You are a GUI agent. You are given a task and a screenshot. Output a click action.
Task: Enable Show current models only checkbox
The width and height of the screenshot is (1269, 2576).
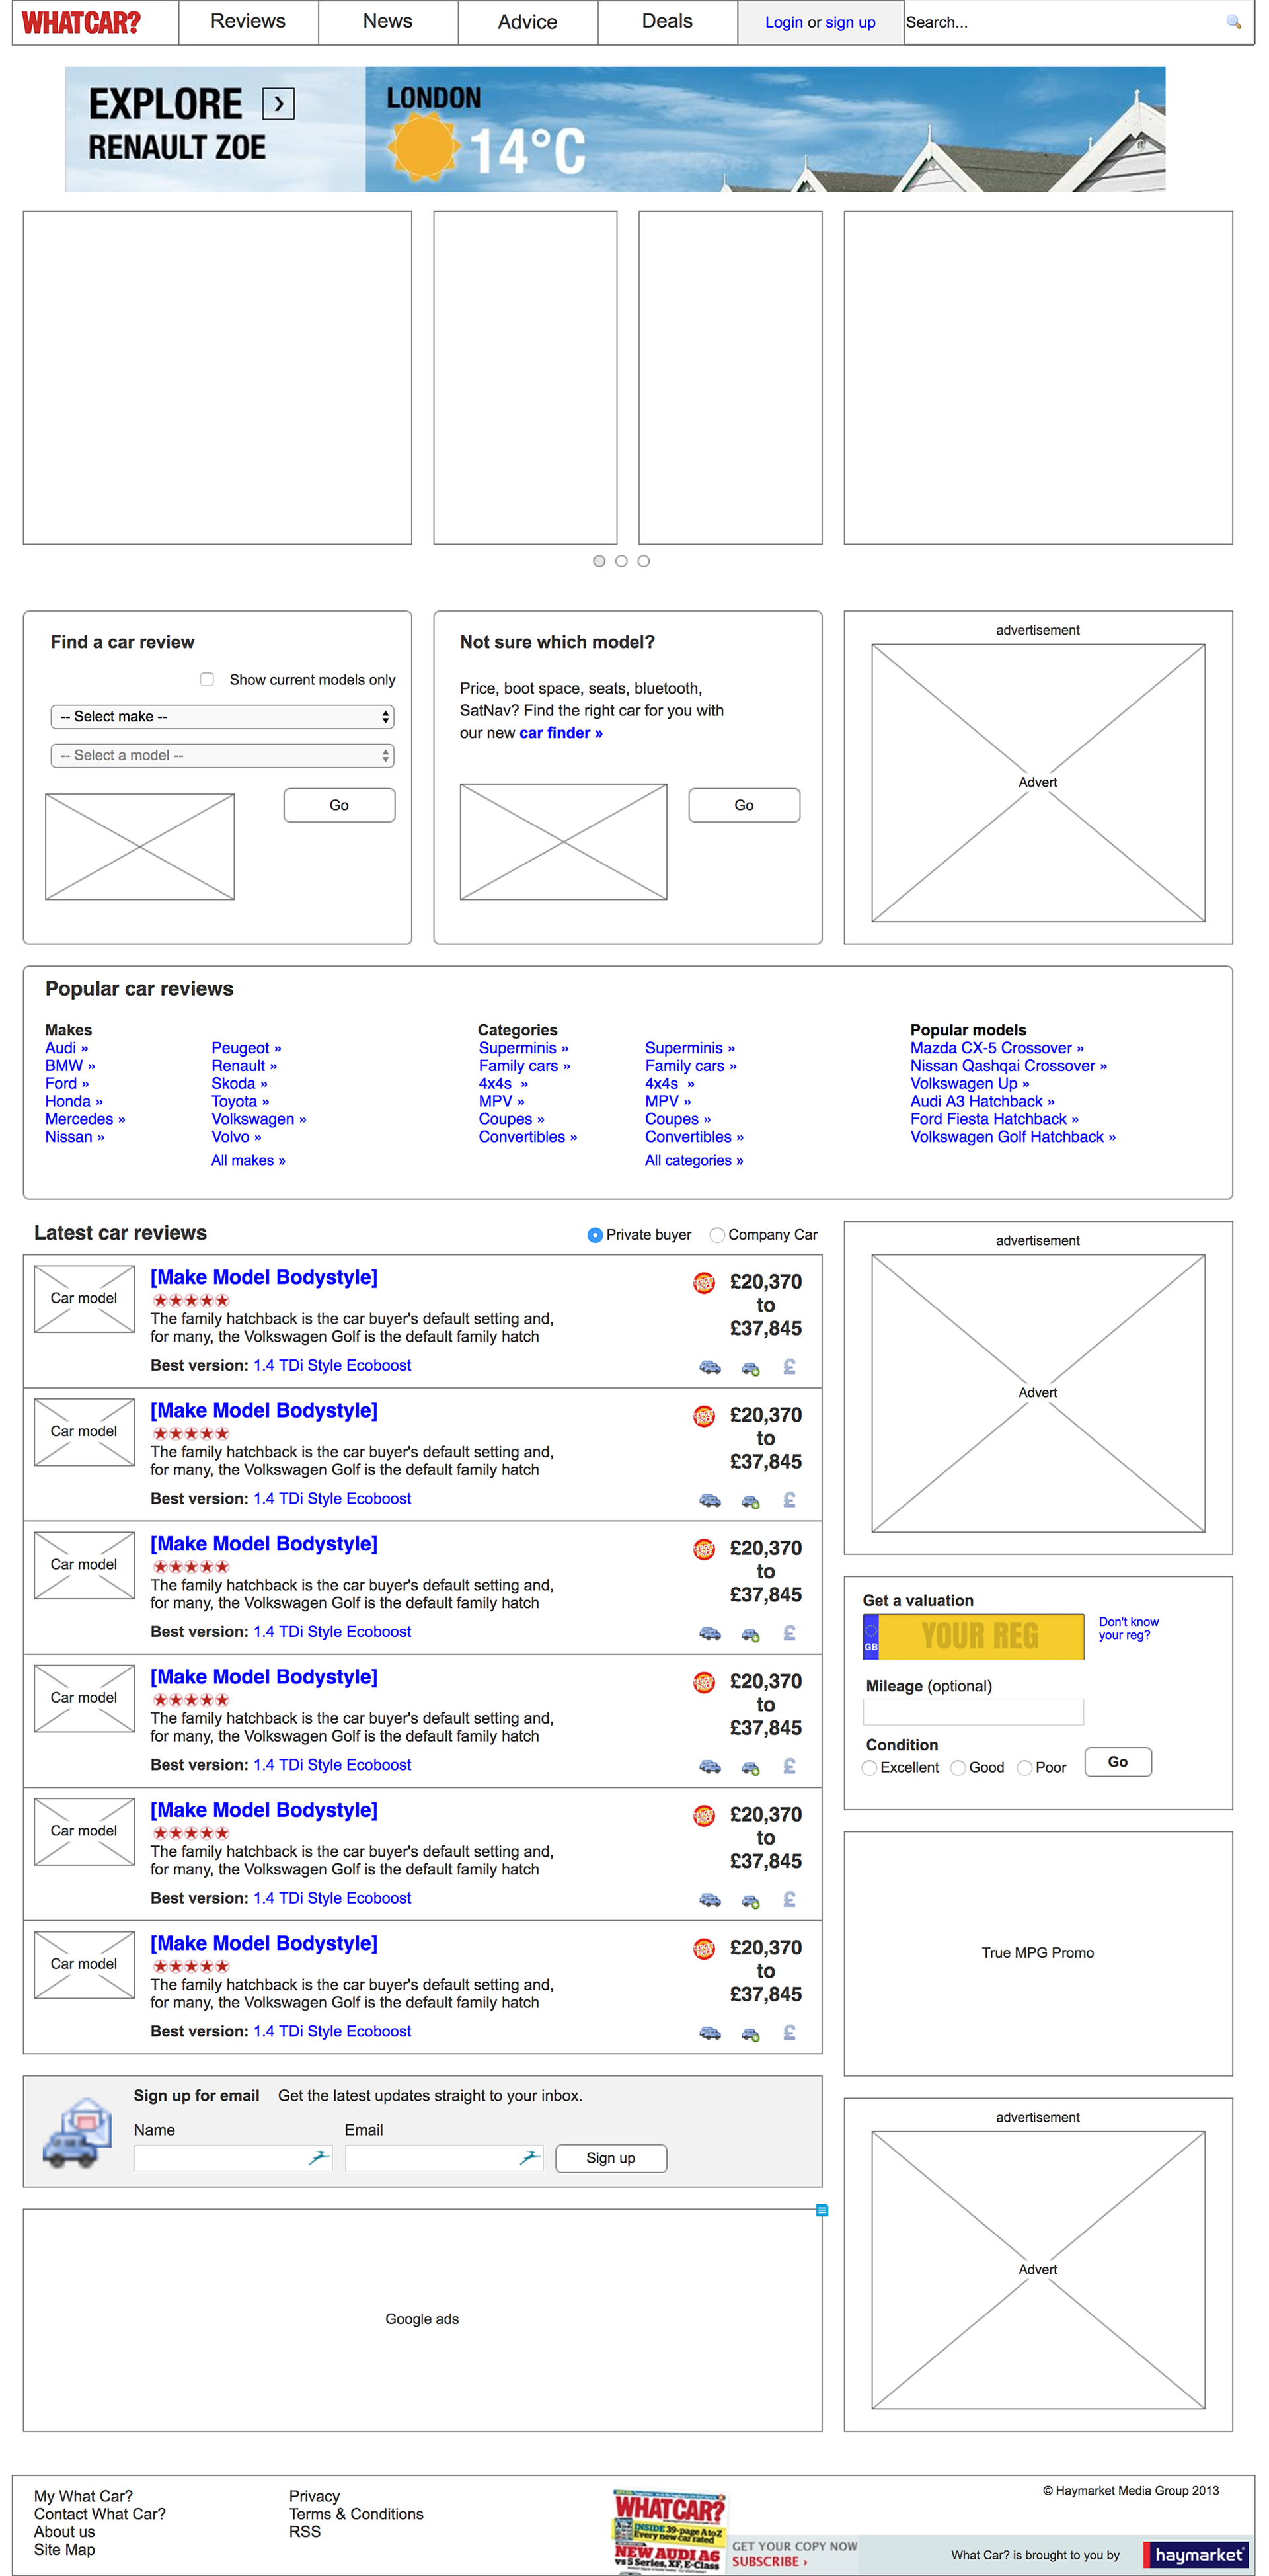(x=207, y=680)
